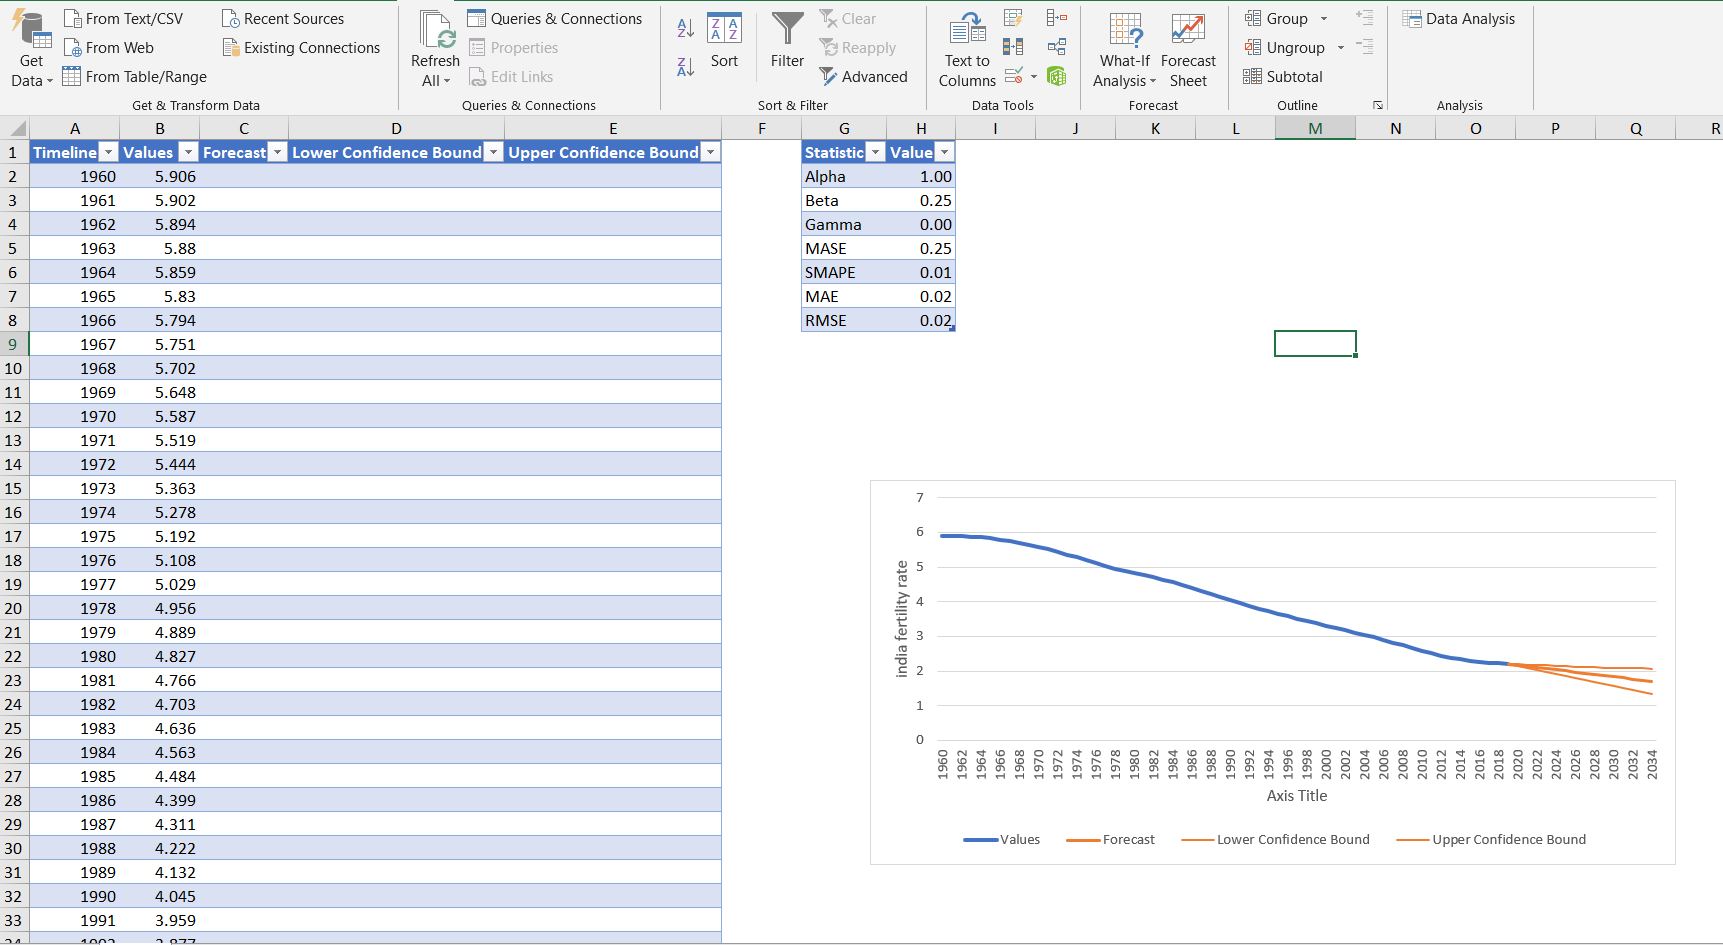Click the Advanced filter button
Screen dimensions: 1723x945
(x=864, y=76)
